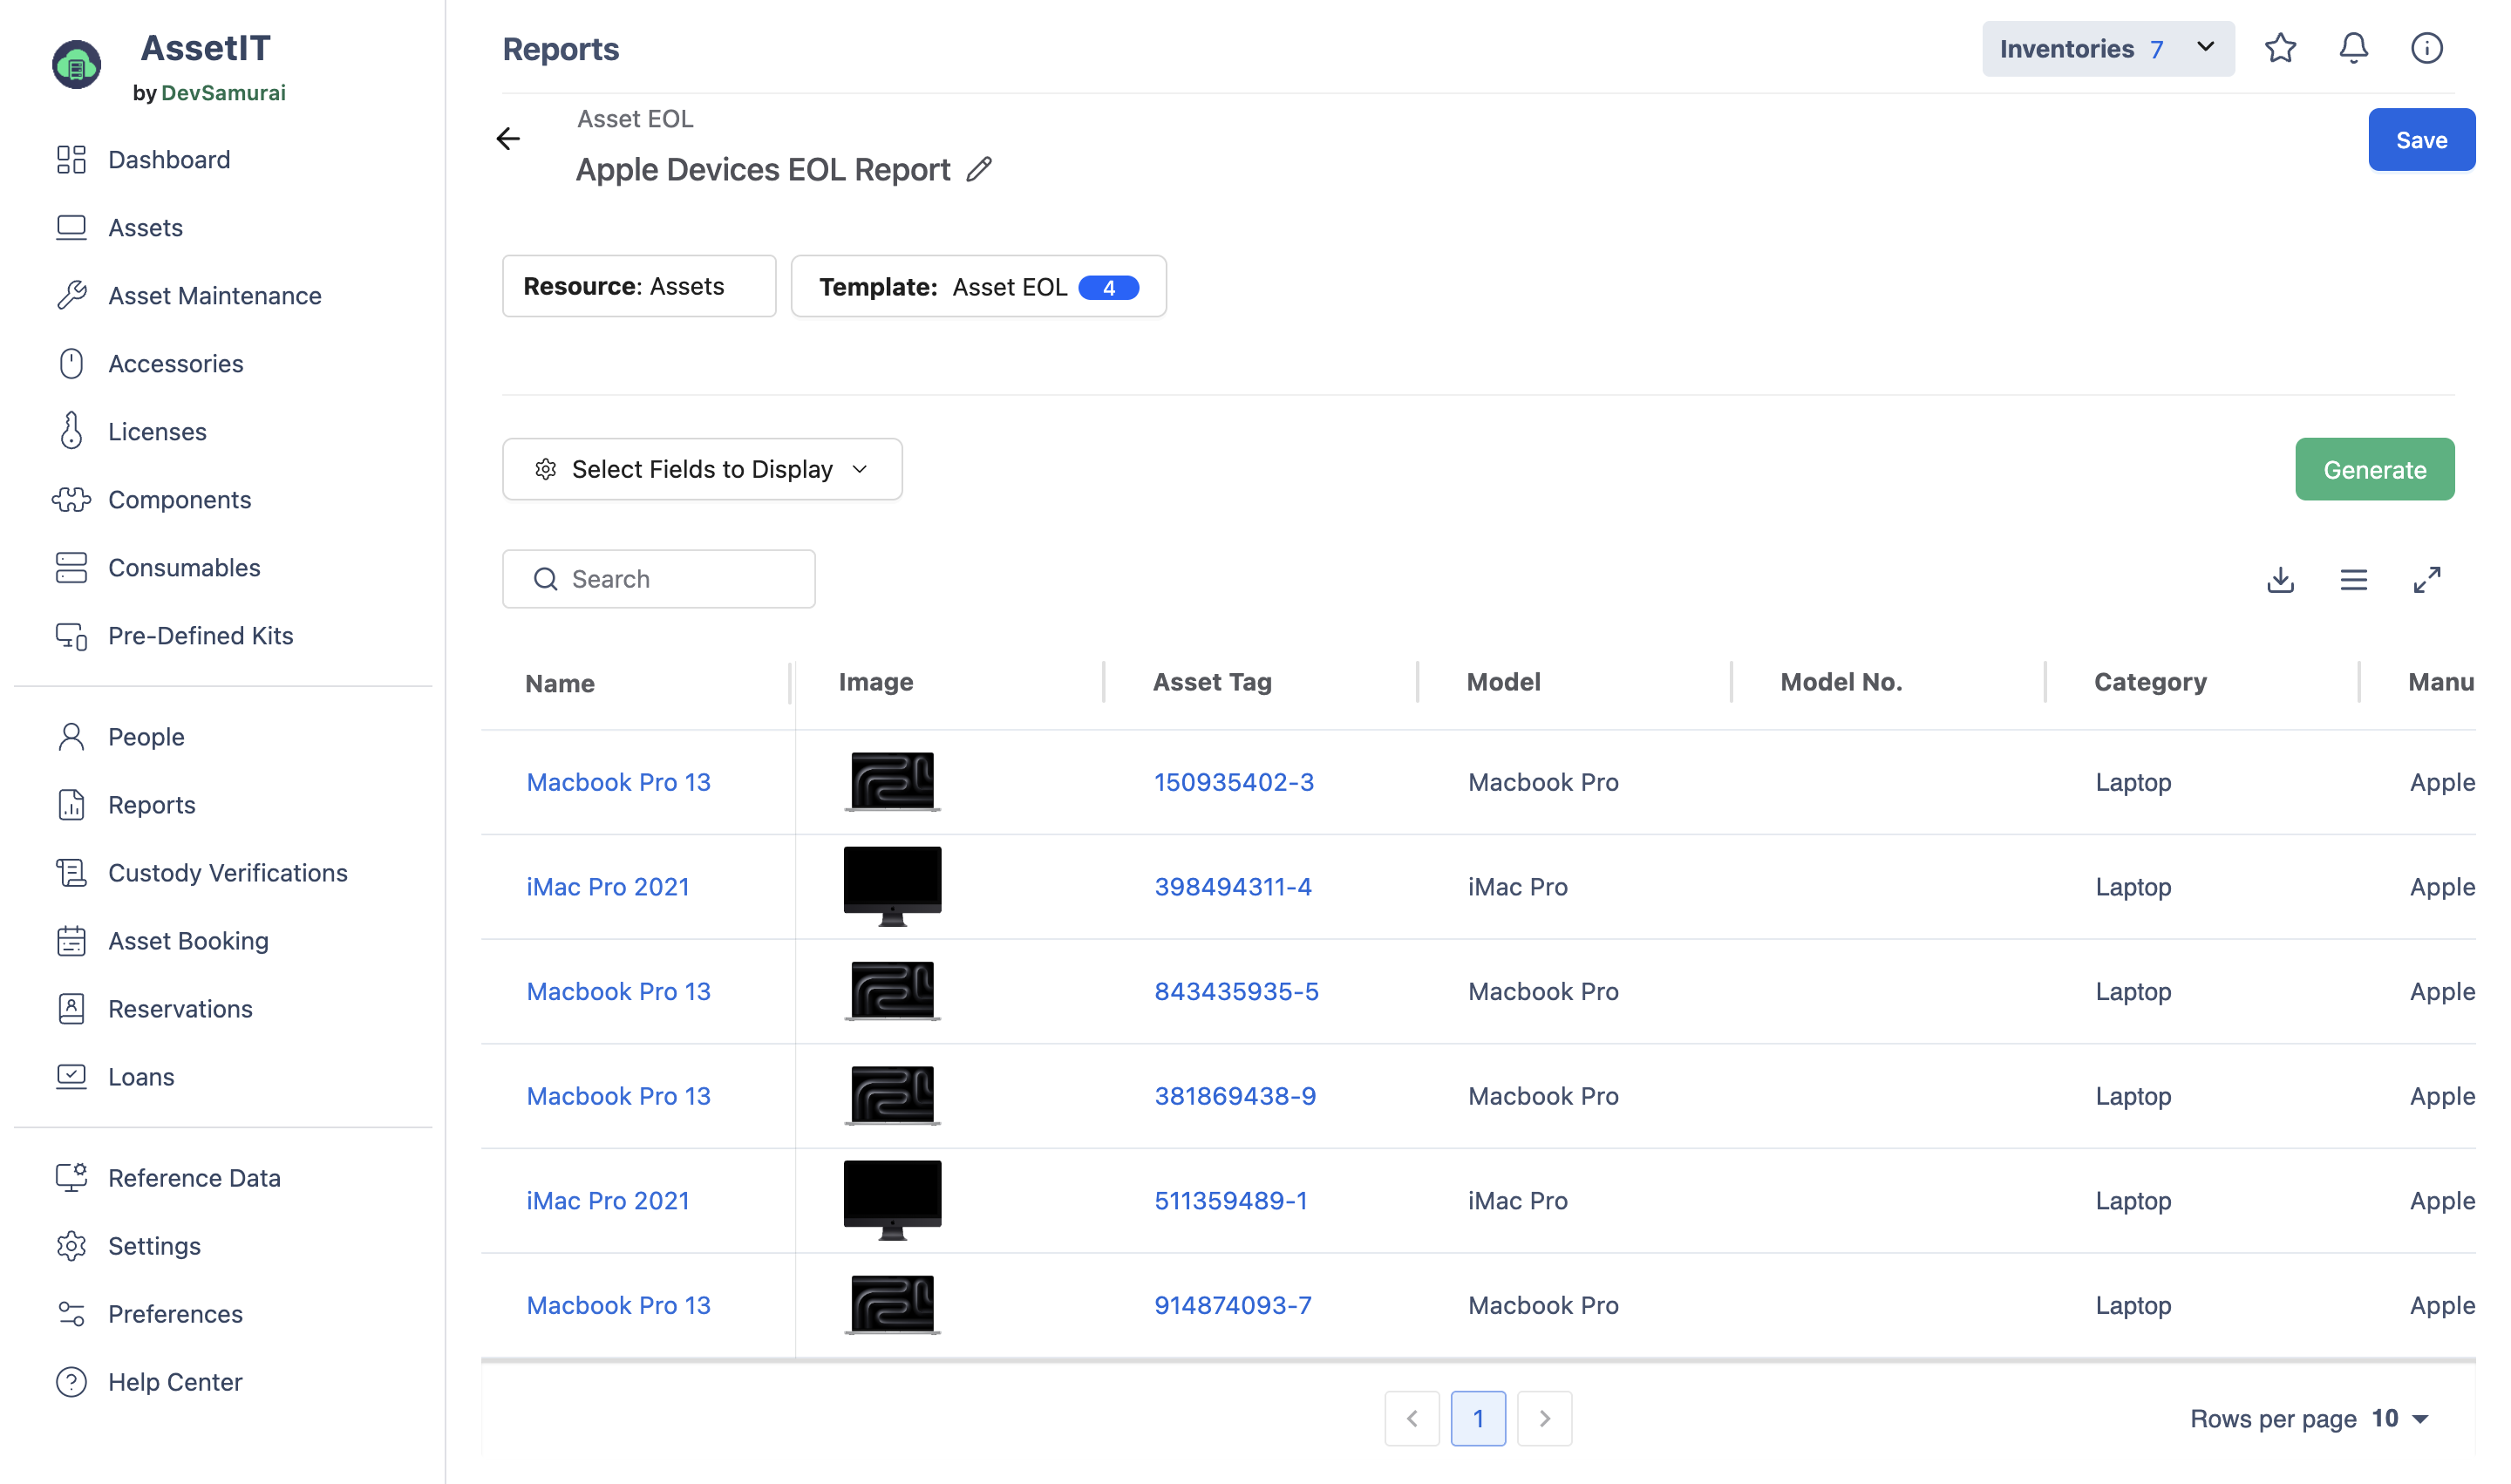Open asset tag 398494311-4
Viewport: 2511px width, 1484px height.
click(x=1232, y=887)
